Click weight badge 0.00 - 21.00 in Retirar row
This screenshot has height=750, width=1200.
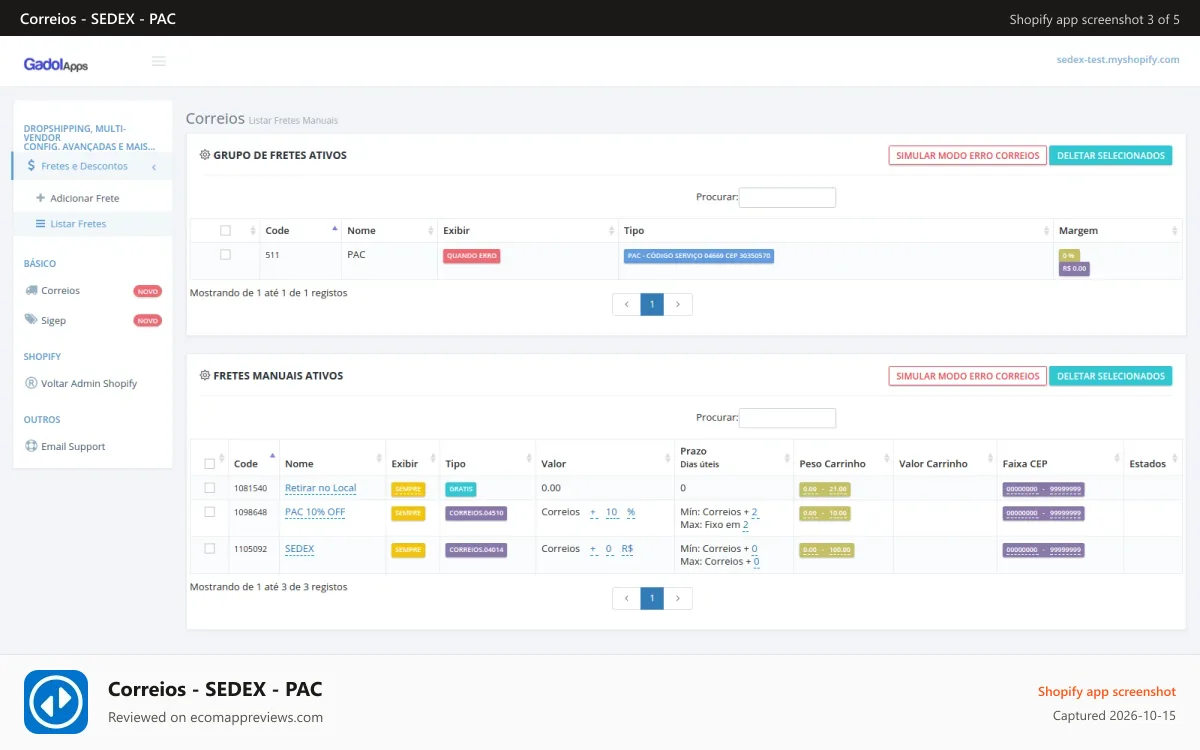[x=825, y=489]
